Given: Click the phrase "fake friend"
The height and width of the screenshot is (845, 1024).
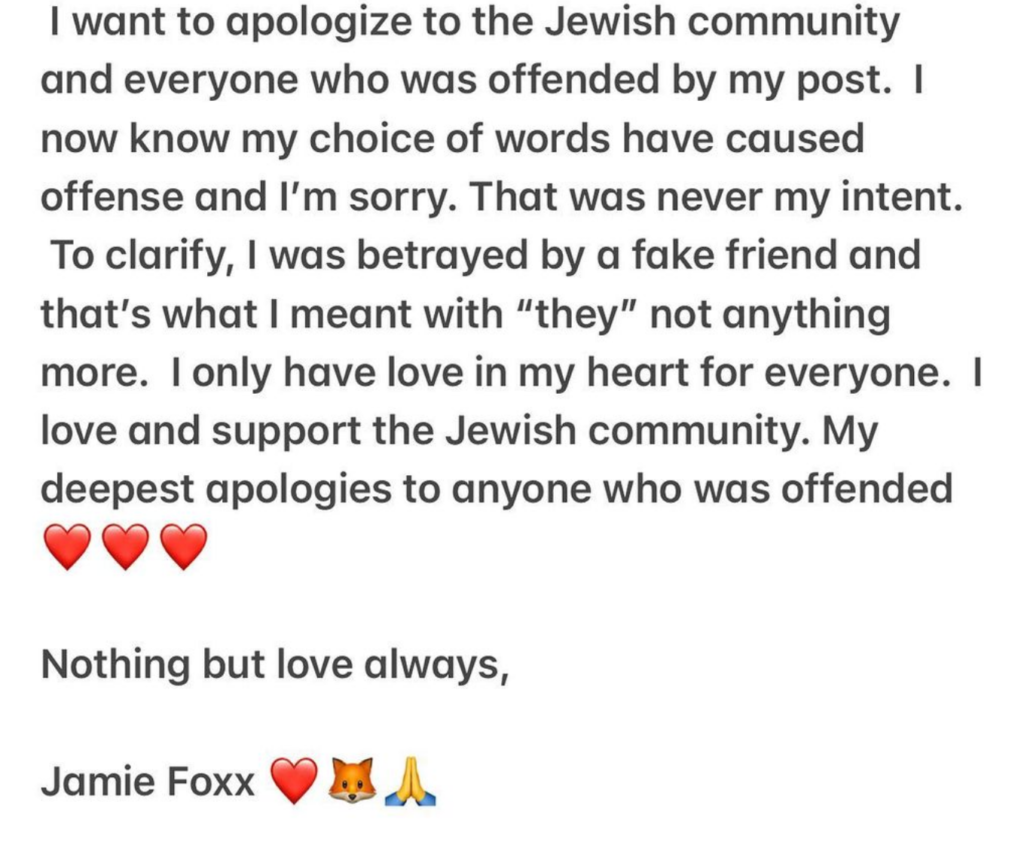Looking at the screenshot, I should tap(747, 256).
